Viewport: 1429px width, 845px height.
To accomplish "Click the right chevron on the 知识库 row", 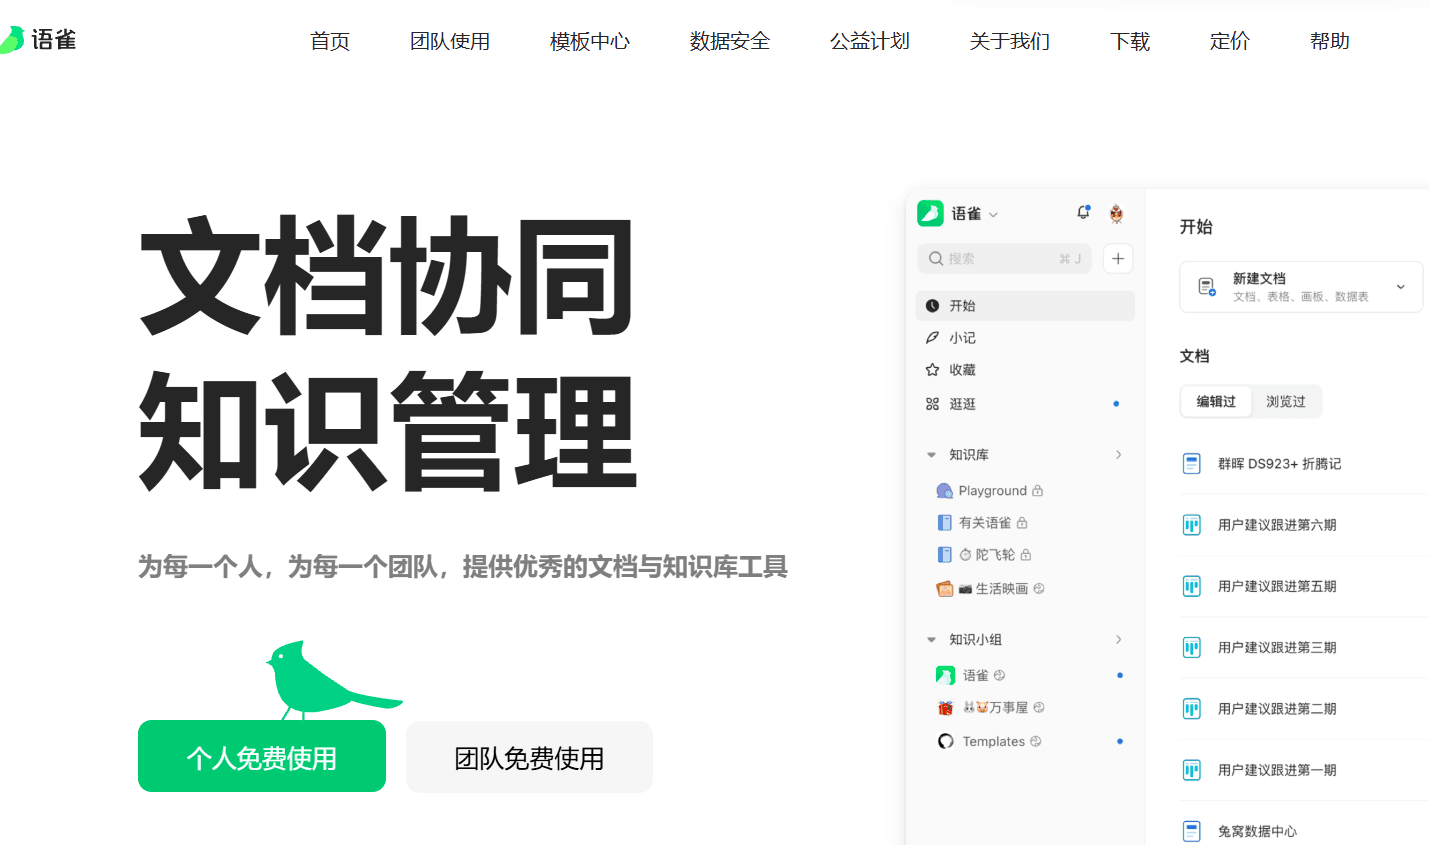I will [x=1119, y=455].
